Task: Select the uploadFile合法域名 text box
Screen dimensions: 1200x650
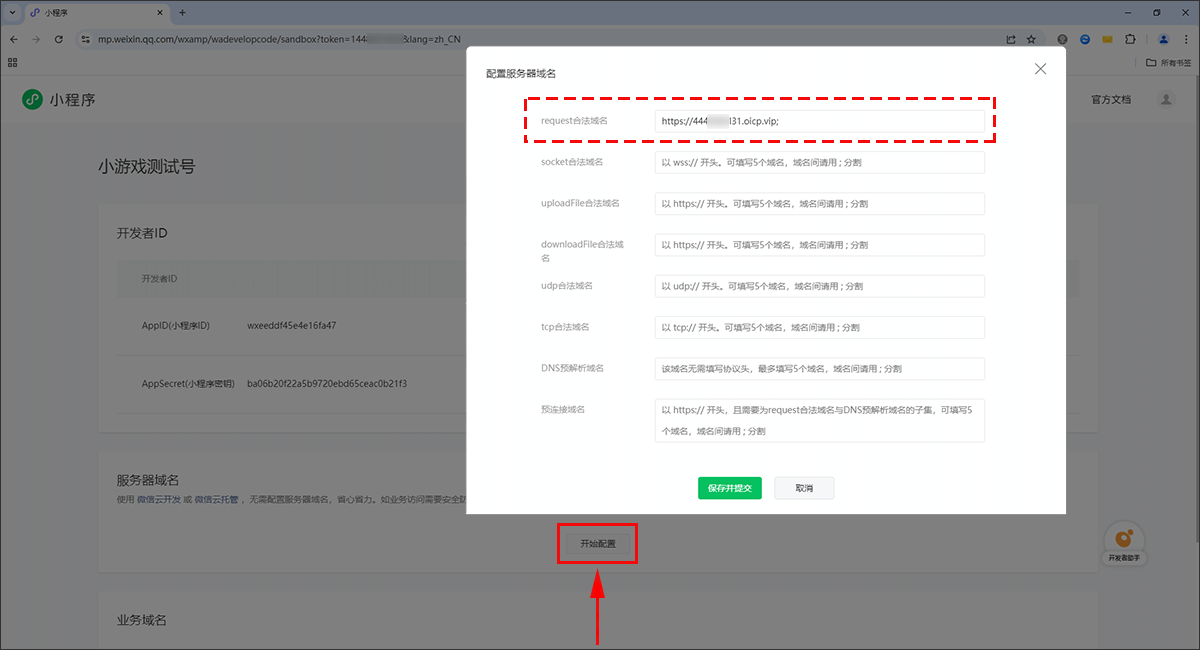Action: click(x=820, y=204)
